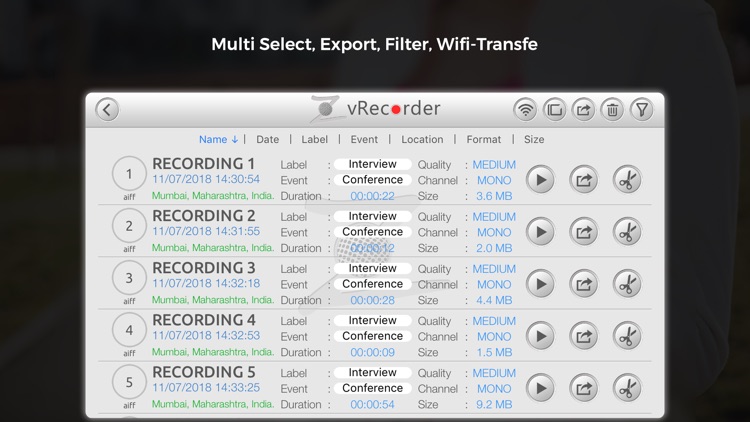Share Recording 1

584,180
